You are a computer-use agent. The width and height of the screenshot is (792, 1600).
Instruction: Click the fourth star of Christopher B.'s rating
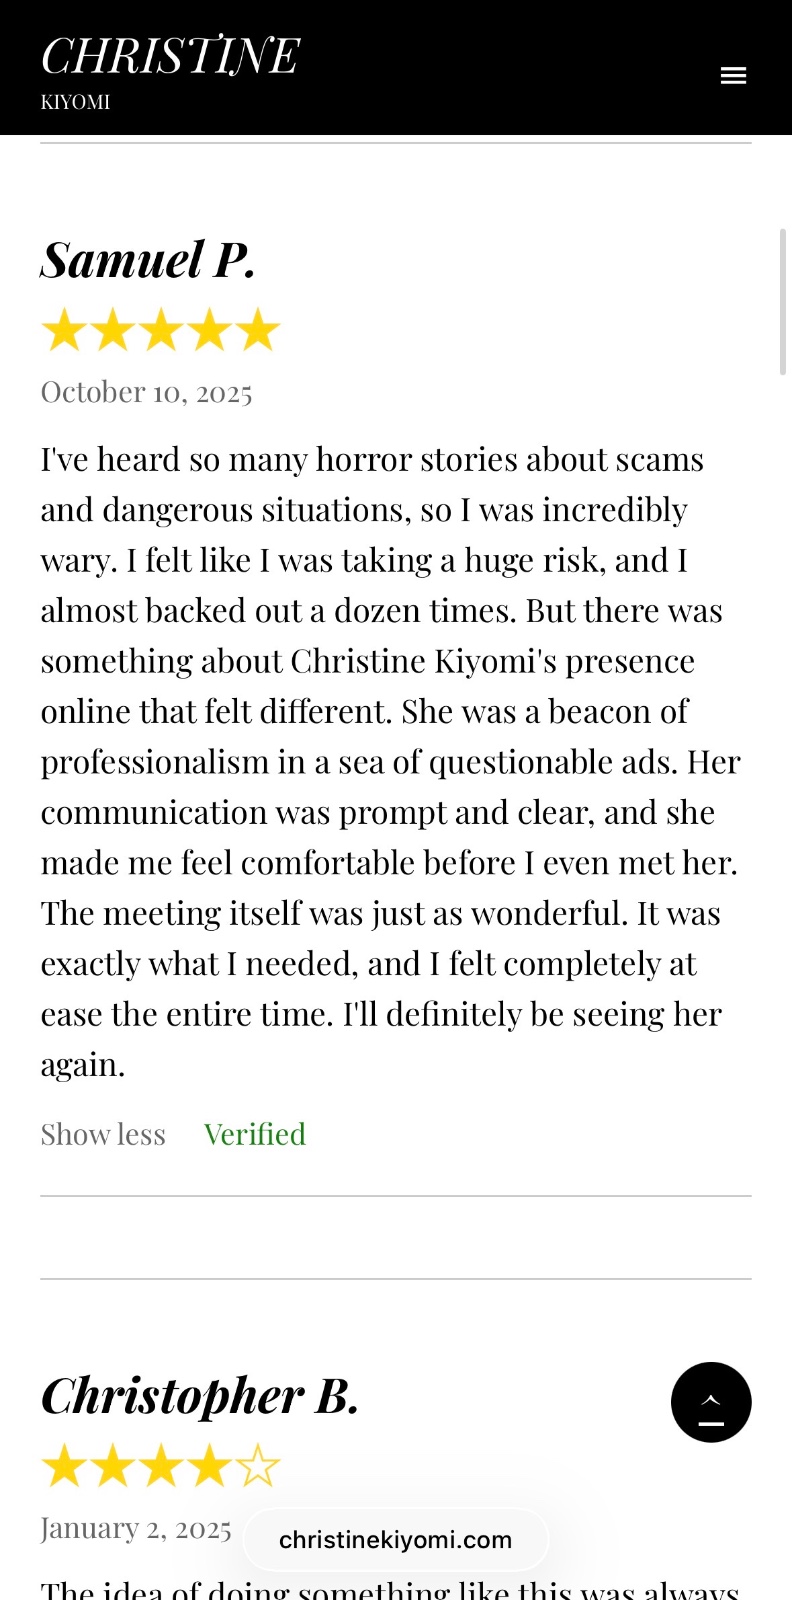point(210,1466)
